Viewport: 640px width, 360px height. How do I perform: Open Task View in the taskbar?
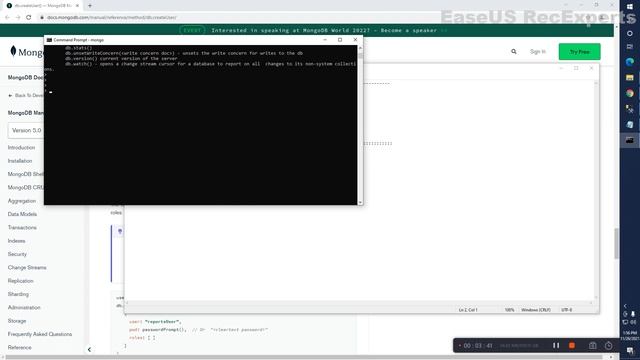tap(630, 47)
